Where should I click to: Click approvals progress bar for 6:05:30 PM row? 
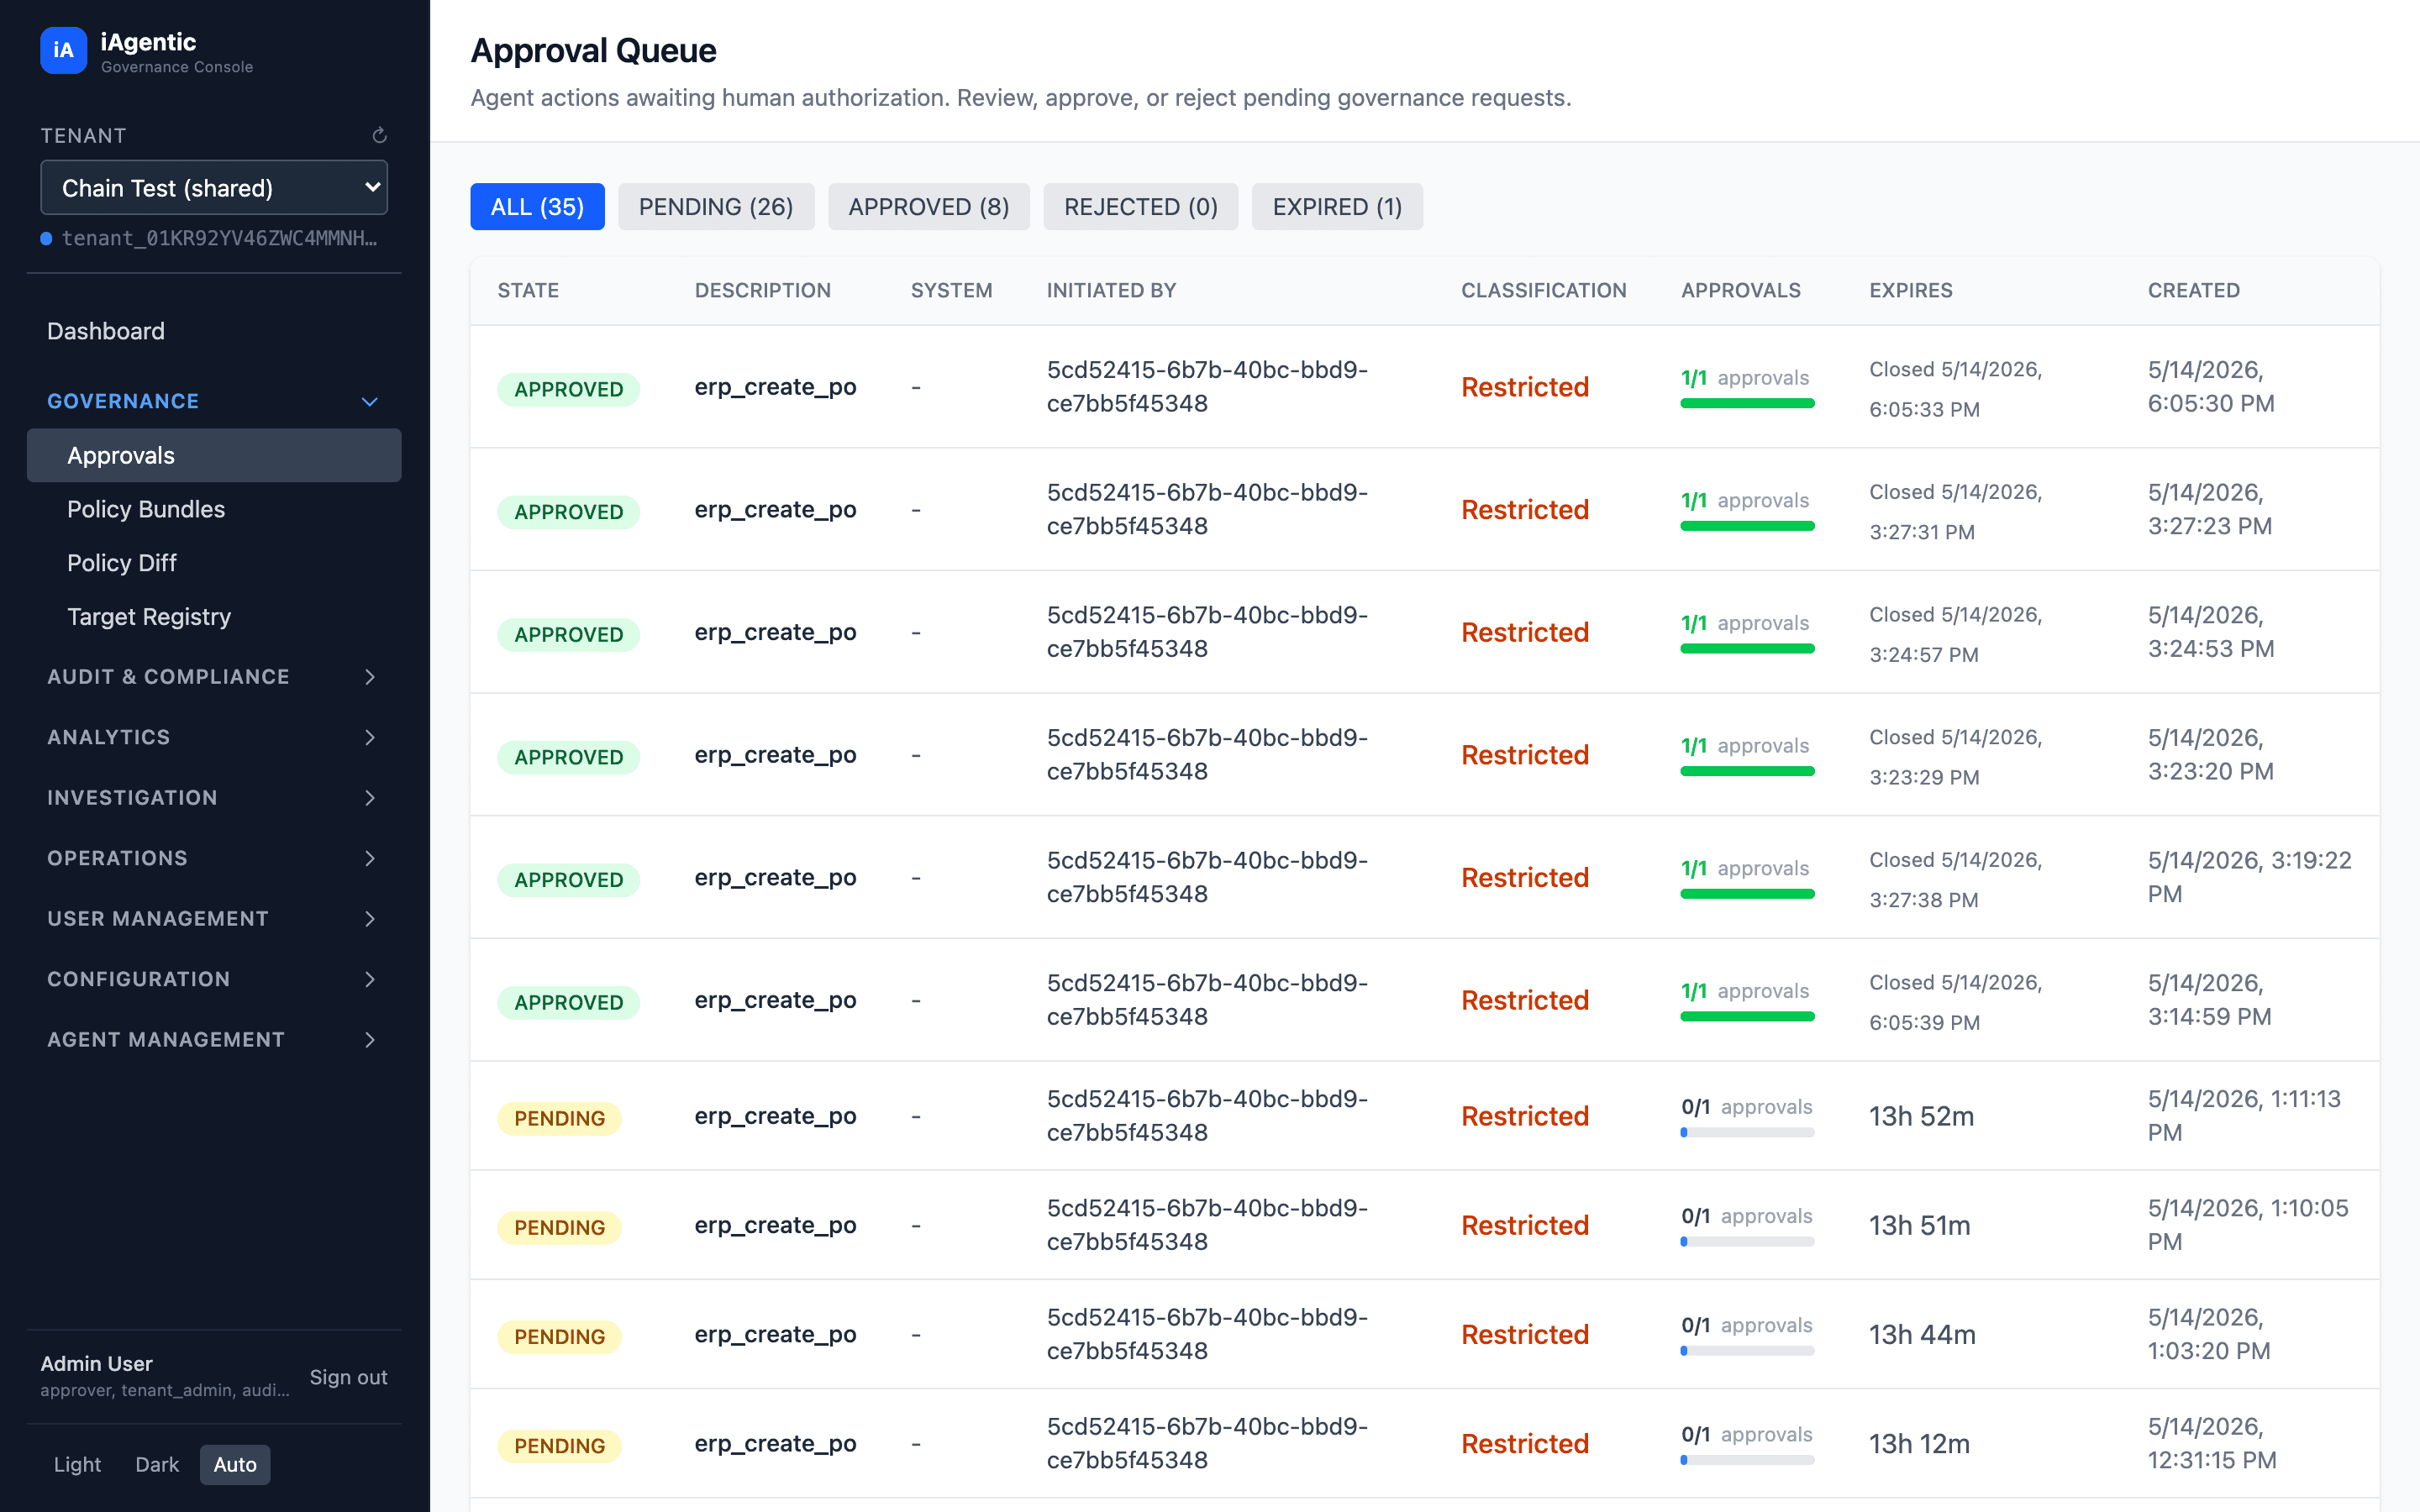pos(1747,404)
